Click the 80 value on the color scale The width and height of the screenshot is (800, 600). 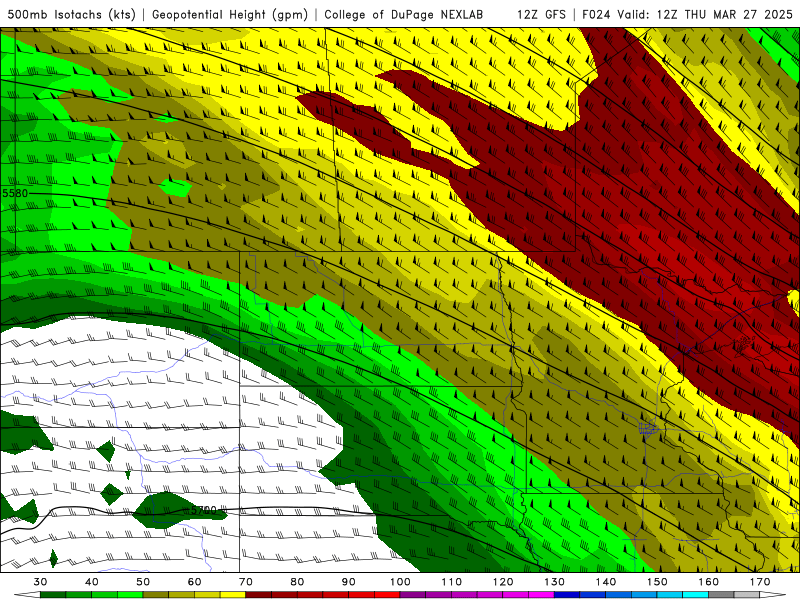coord(297,582)
